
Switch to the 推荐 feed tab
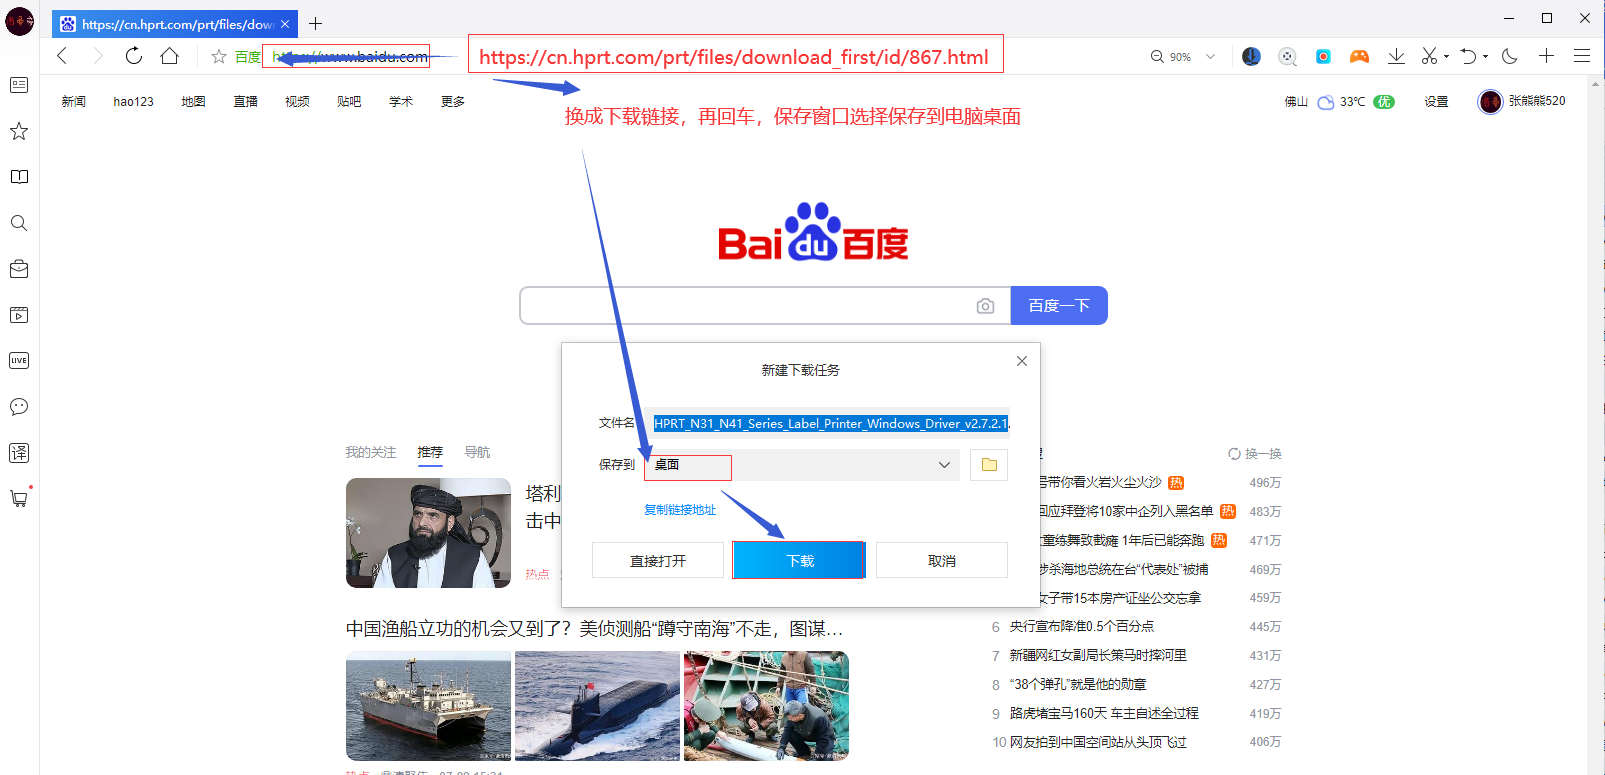tap(430, 452)
